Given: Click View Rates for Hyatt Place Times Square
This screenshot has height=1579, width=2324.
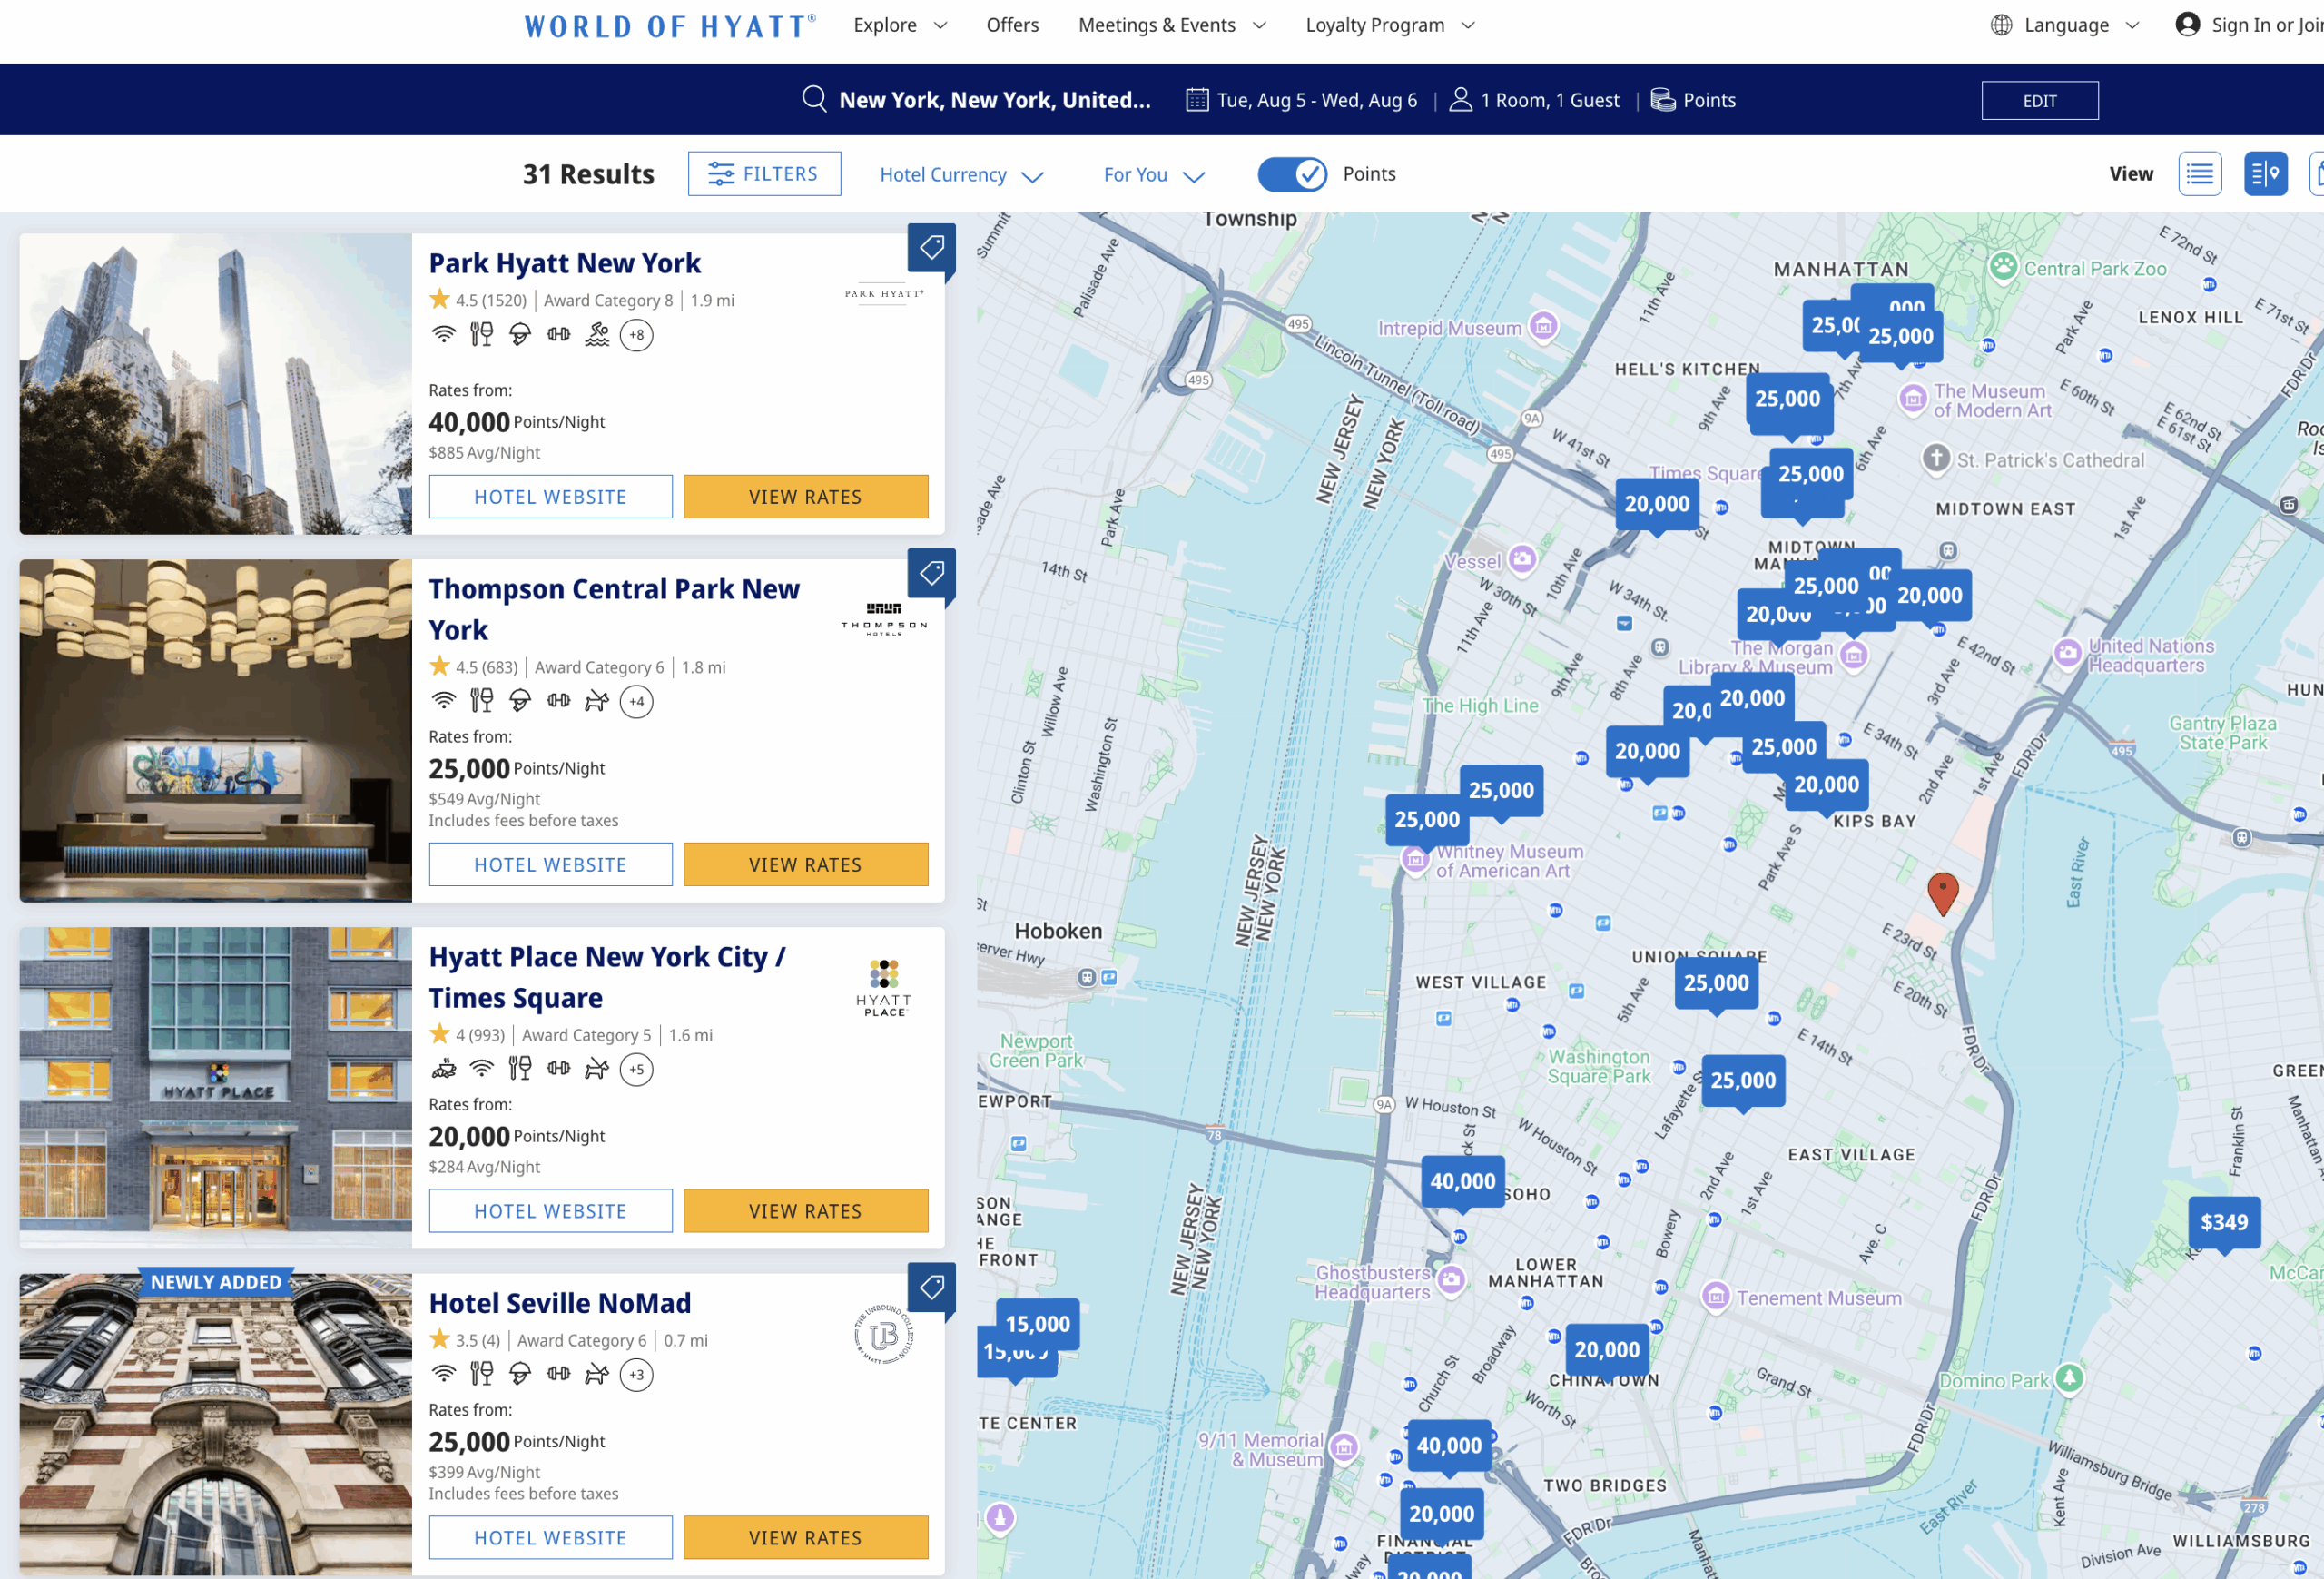Looking at the screenshot, I should (805, 1211).
